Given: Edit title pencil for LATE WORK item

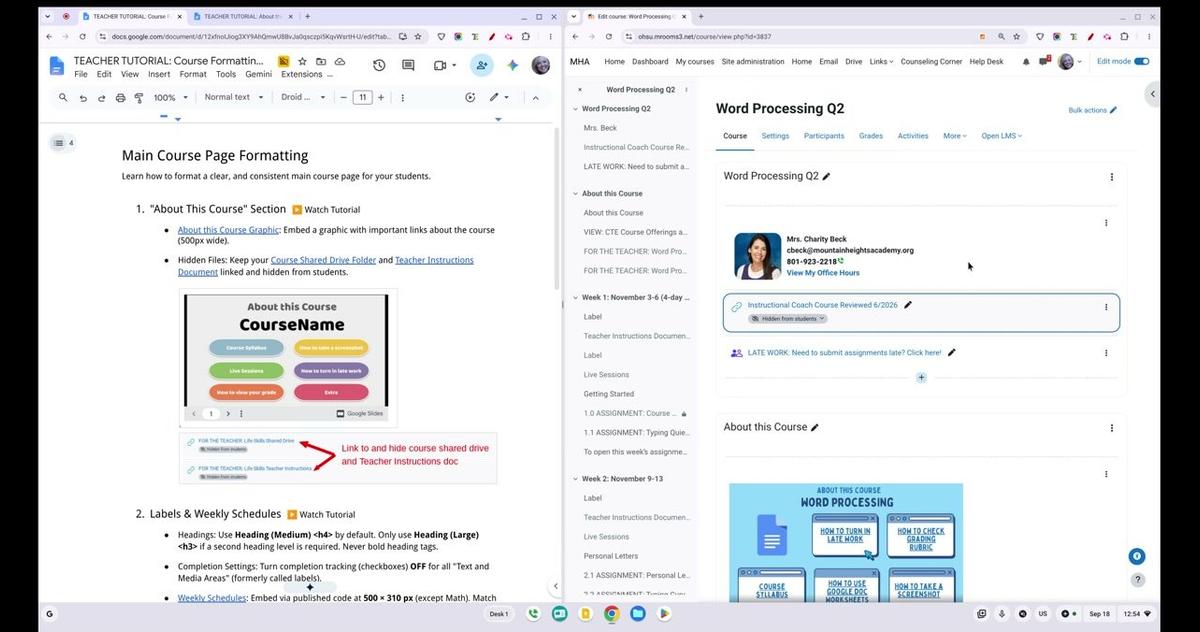Looking at the screenshot, I should [952, 352].
